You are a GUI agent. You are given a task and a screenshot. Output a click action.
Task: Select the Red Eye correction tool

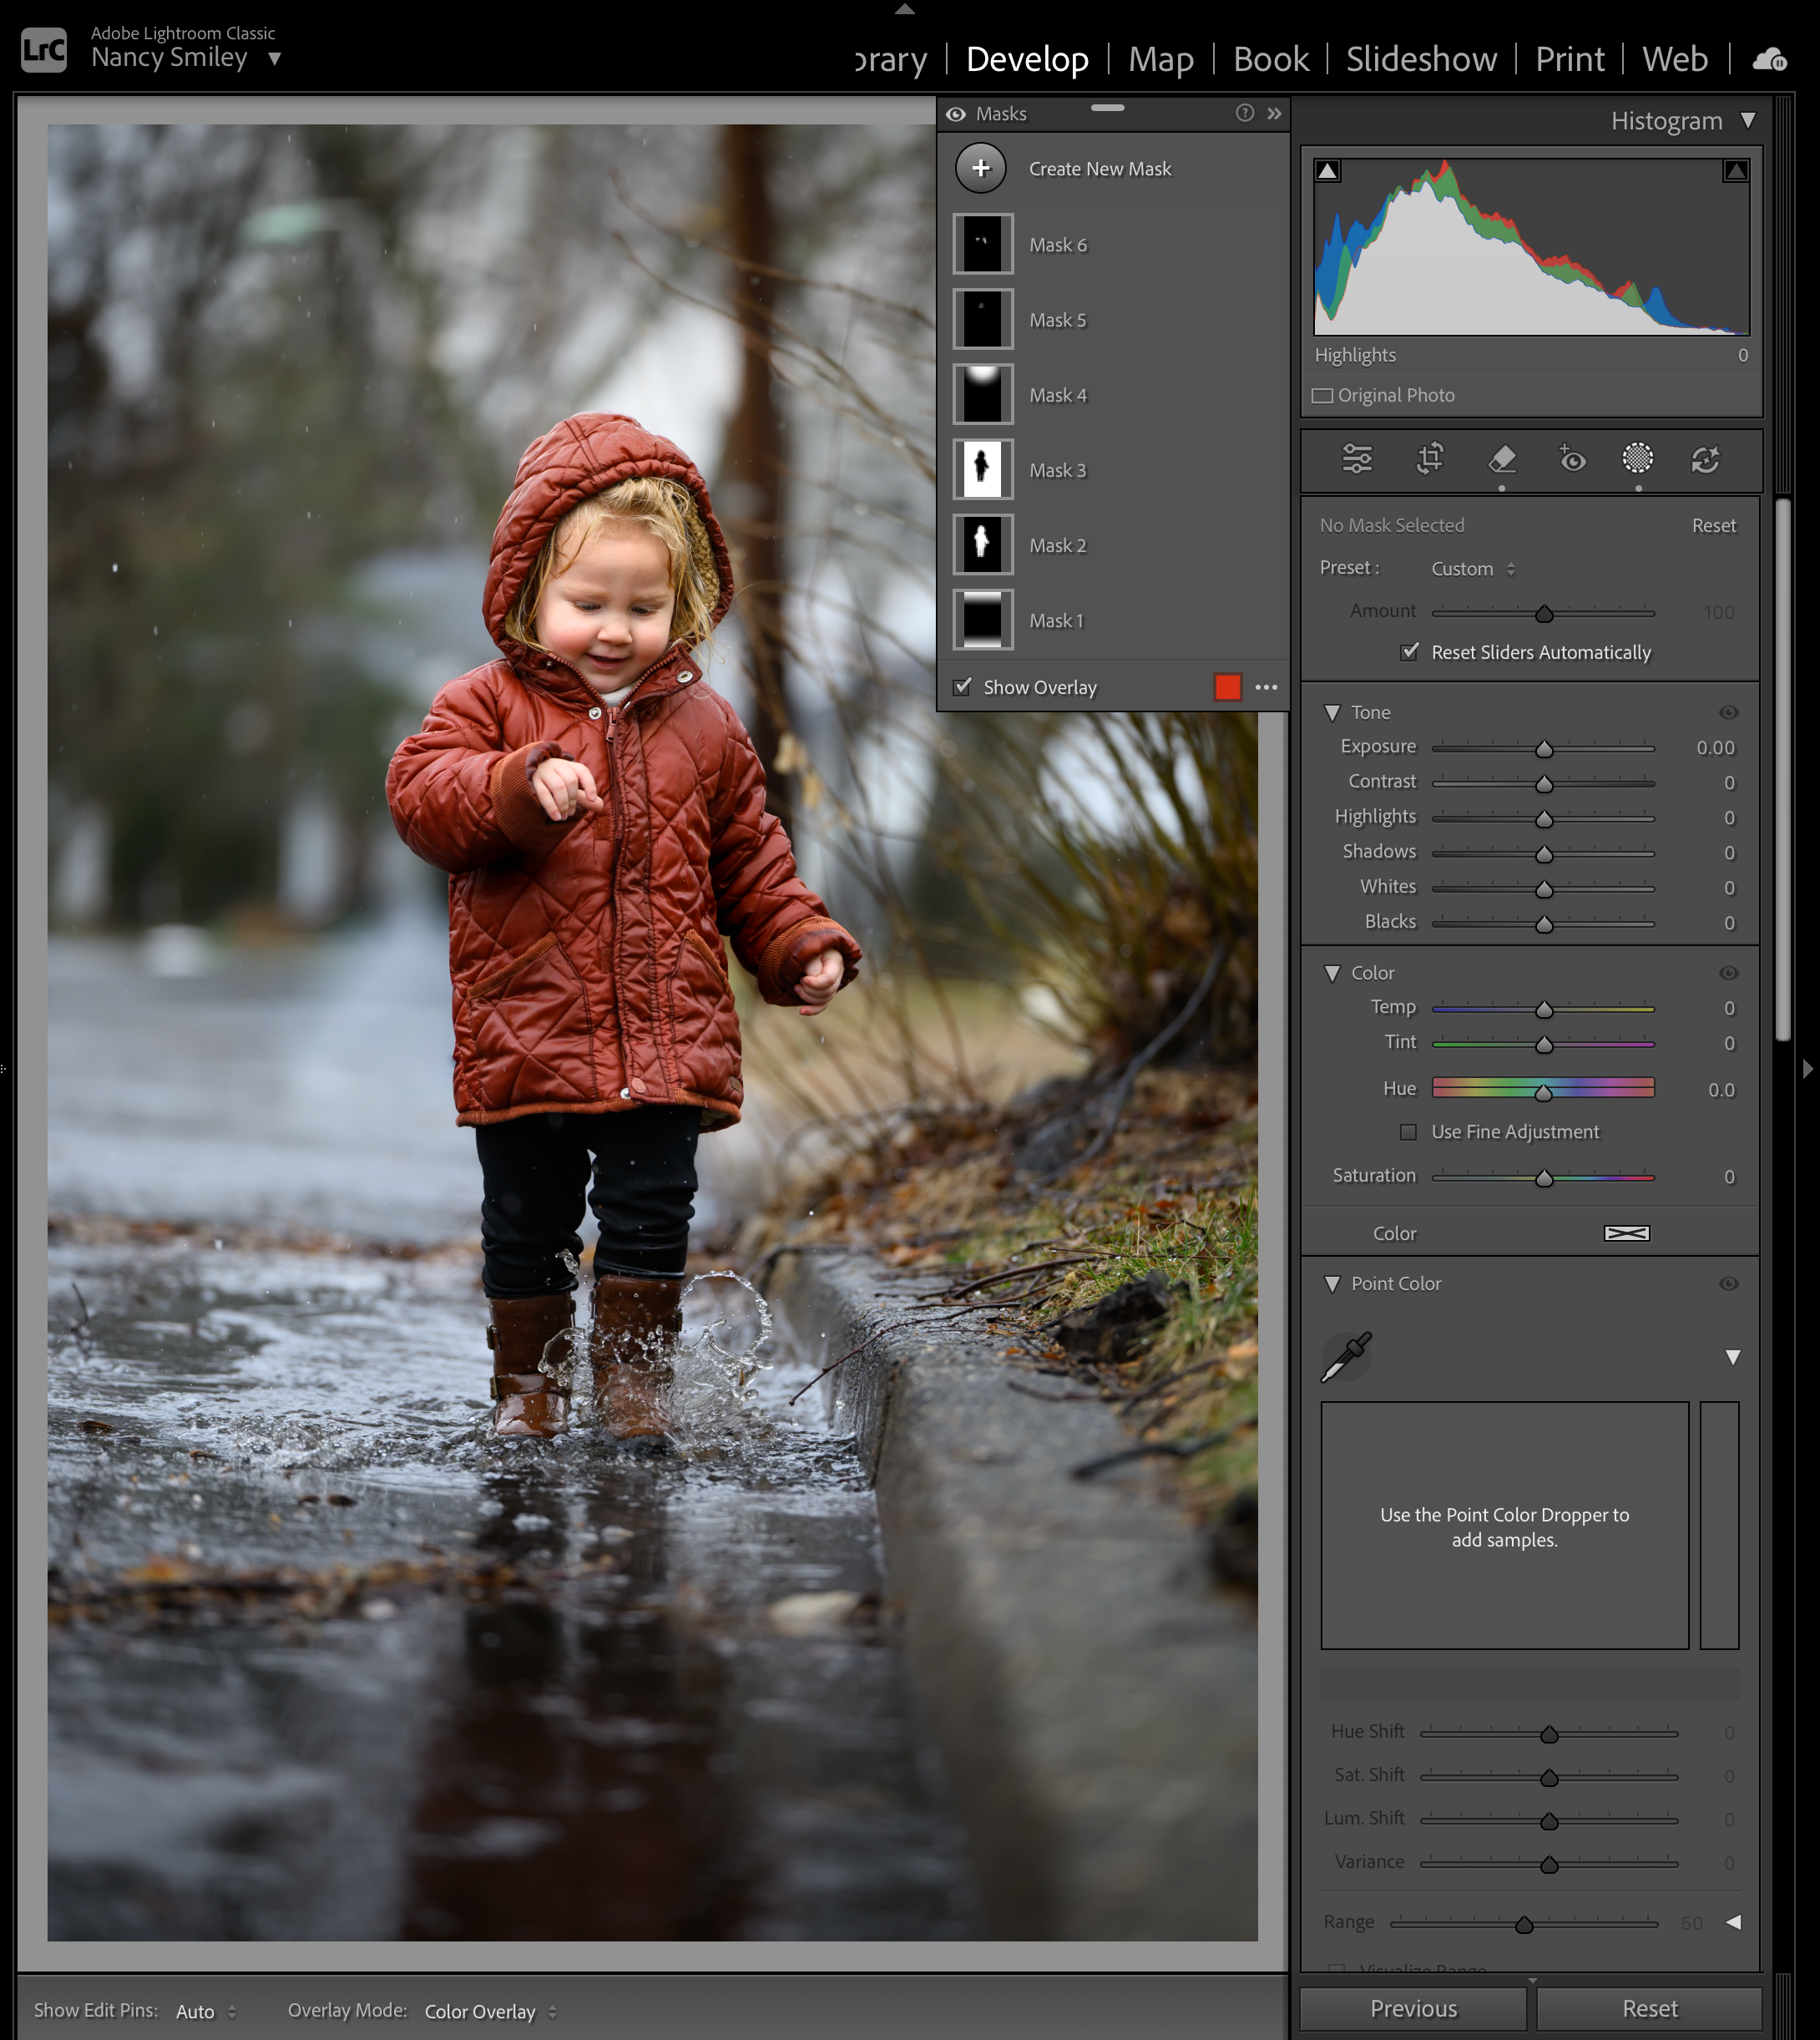click(1572, 459)
